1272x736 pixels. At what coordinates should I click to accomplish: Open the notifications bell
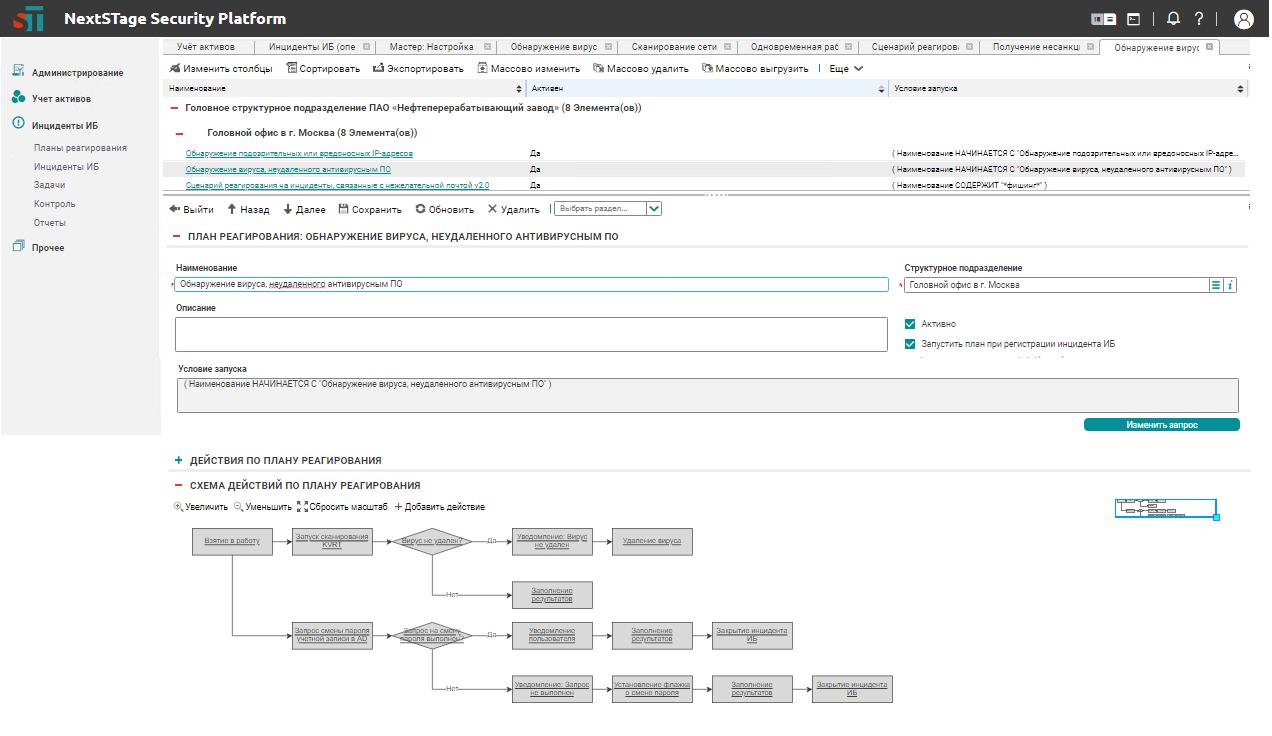pyautogui.click(x=1173, y=18)
